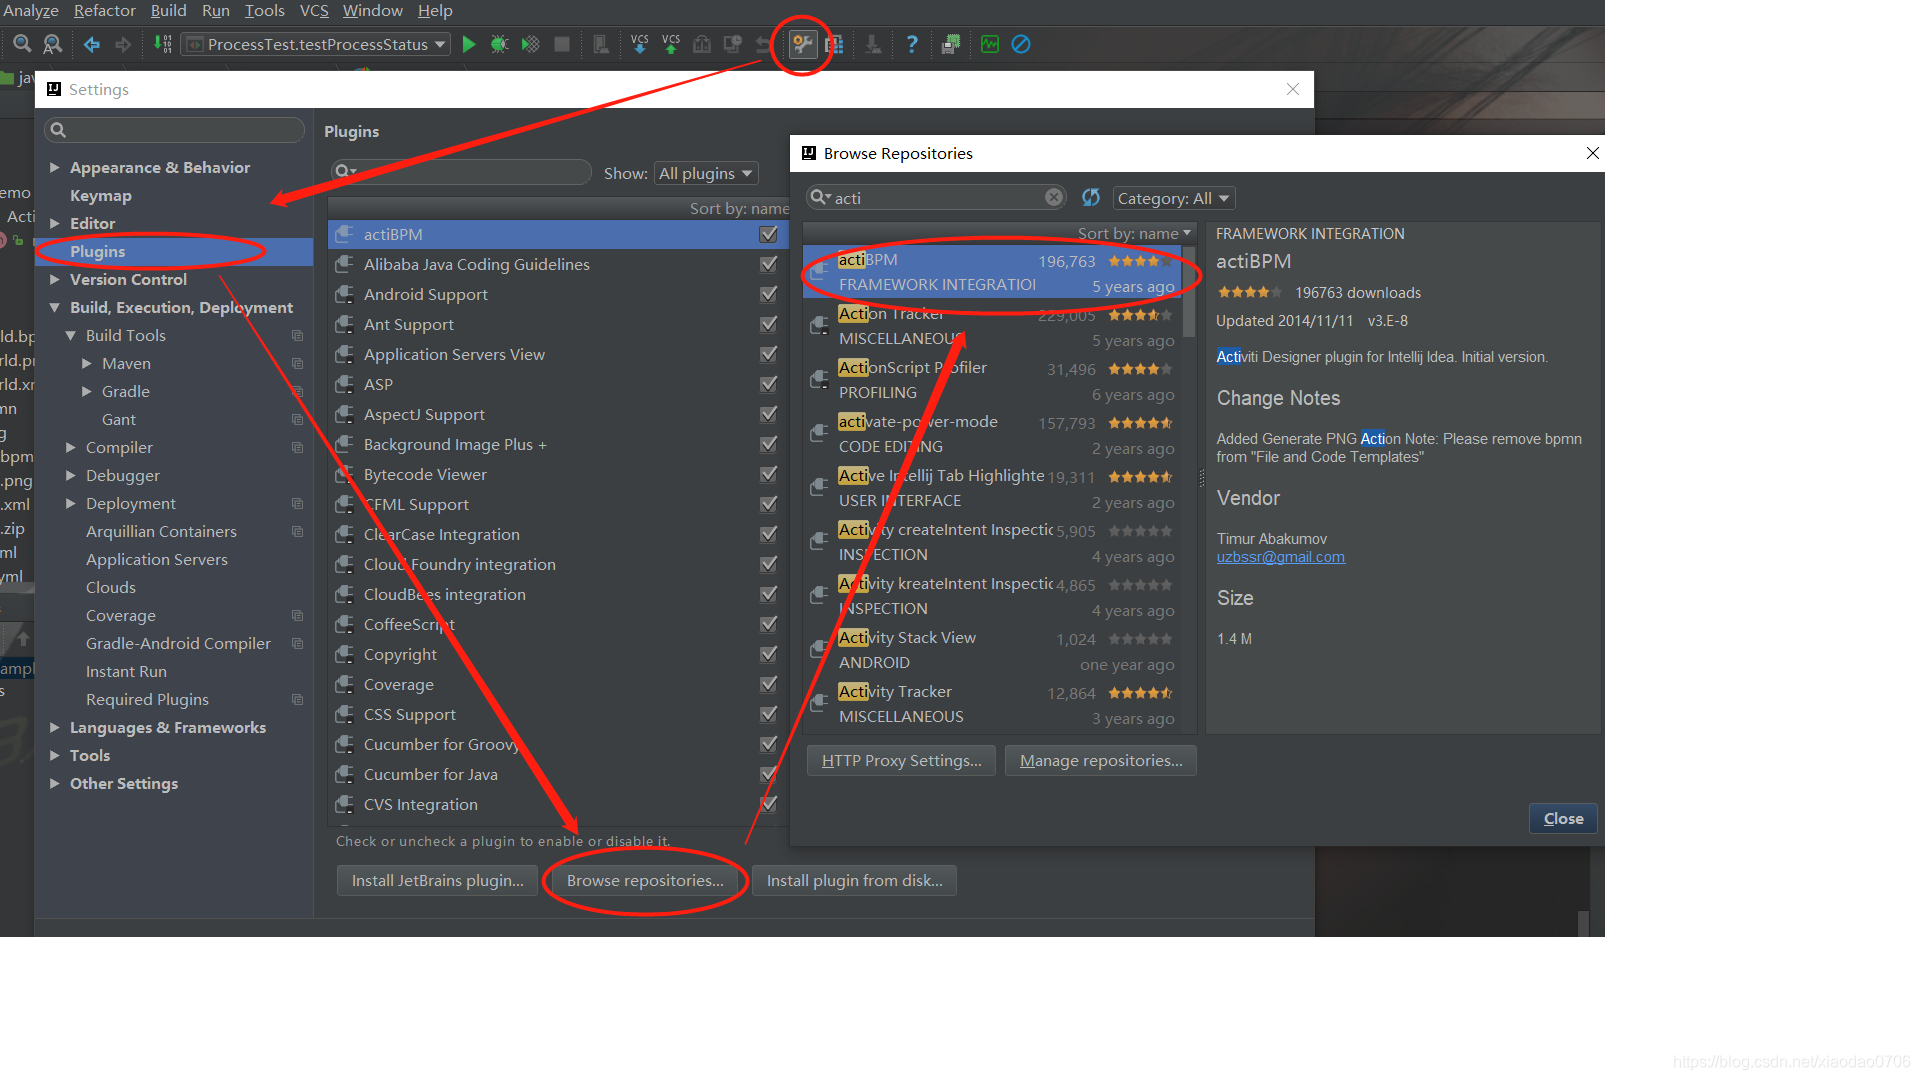This screenshot has width=1920, height=1080.
Task: Open run configuration ProcessTest dropdown
Action: [x=317, y=44]
